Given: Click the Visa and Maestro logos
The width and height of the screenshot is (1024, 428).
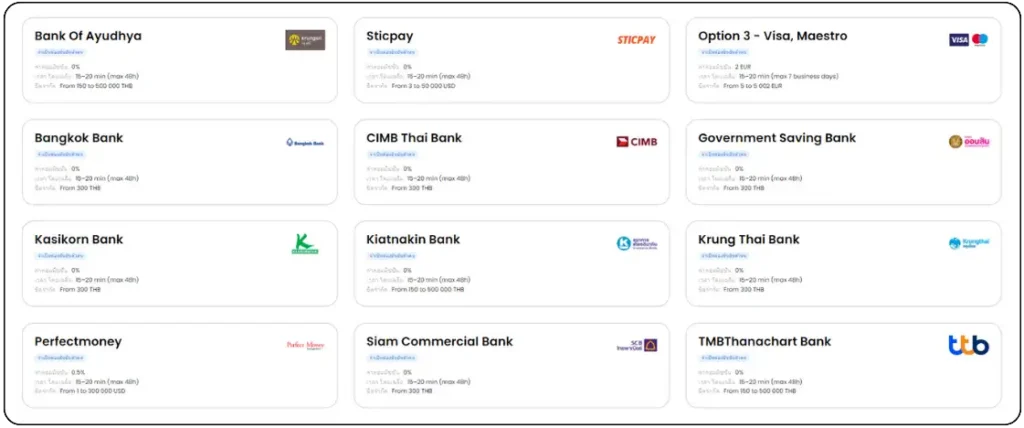Looking at the screenshot, I should (x=968, y=40).
